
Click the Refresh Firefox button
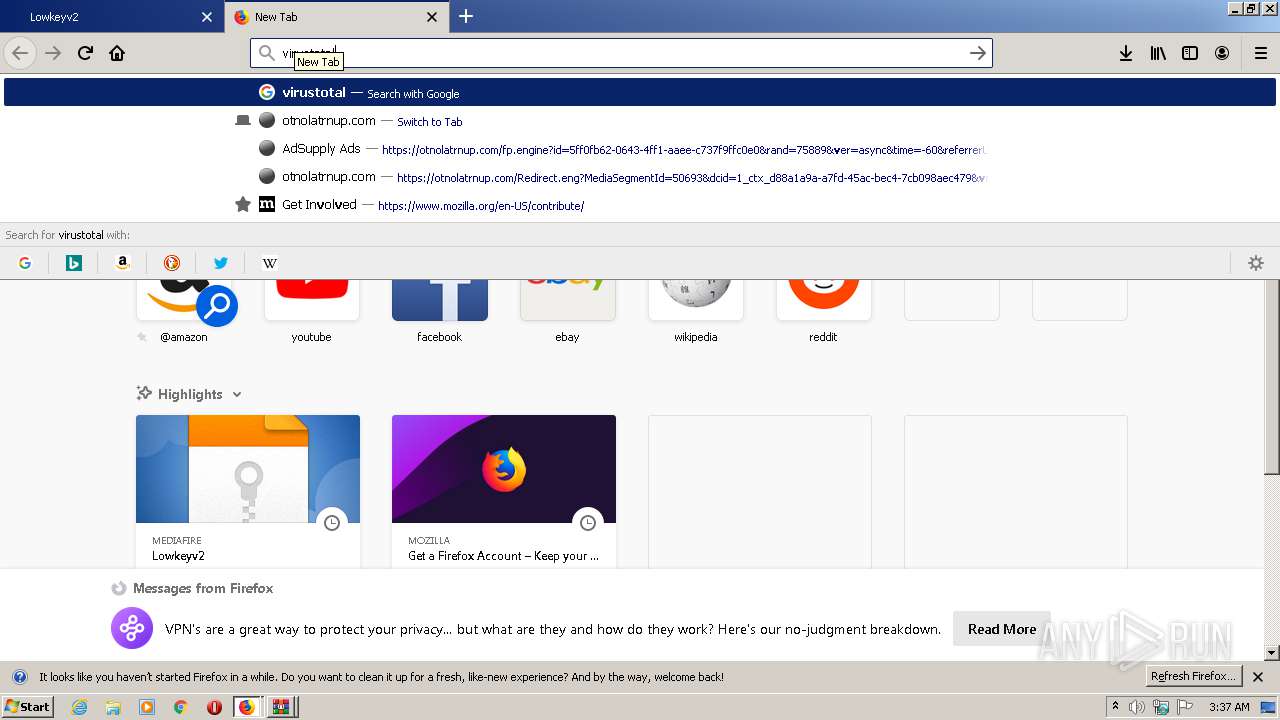tap(1193, 676)
